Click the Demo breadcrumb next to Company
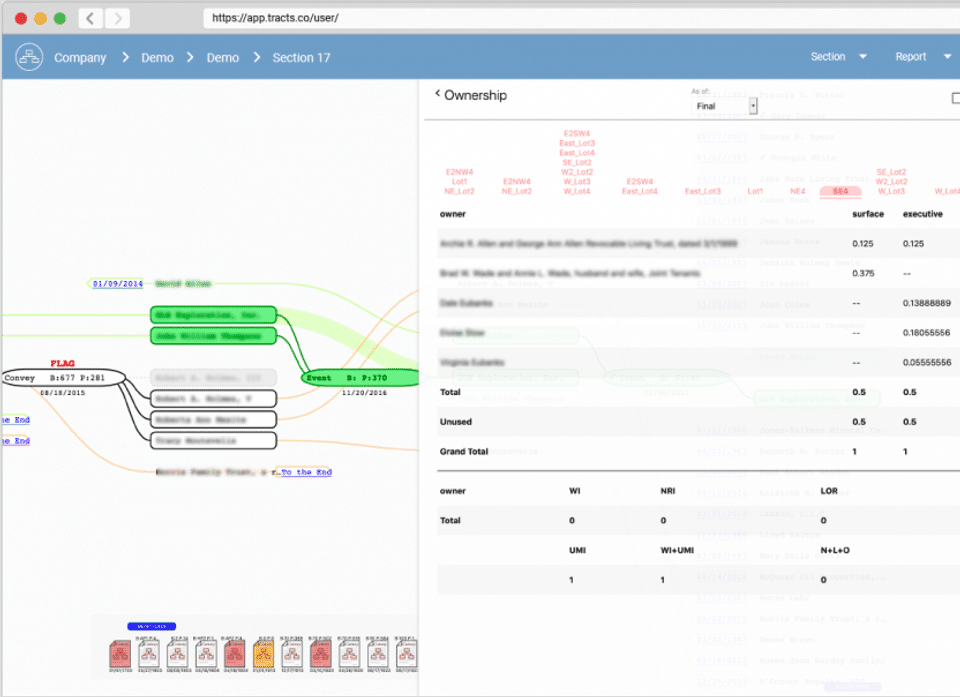The height and width of the screenshot is (697, 960). click(157, 58)
